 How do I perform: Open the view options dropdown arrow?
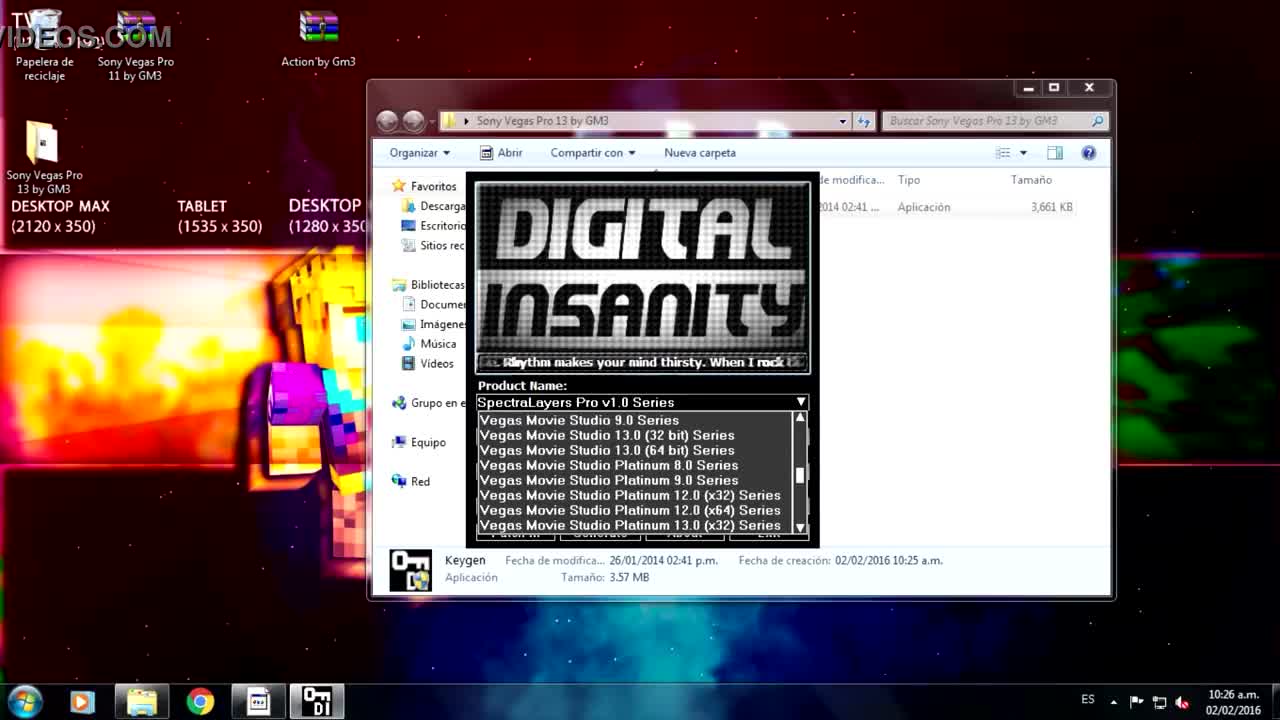[x=1023, y=153]
